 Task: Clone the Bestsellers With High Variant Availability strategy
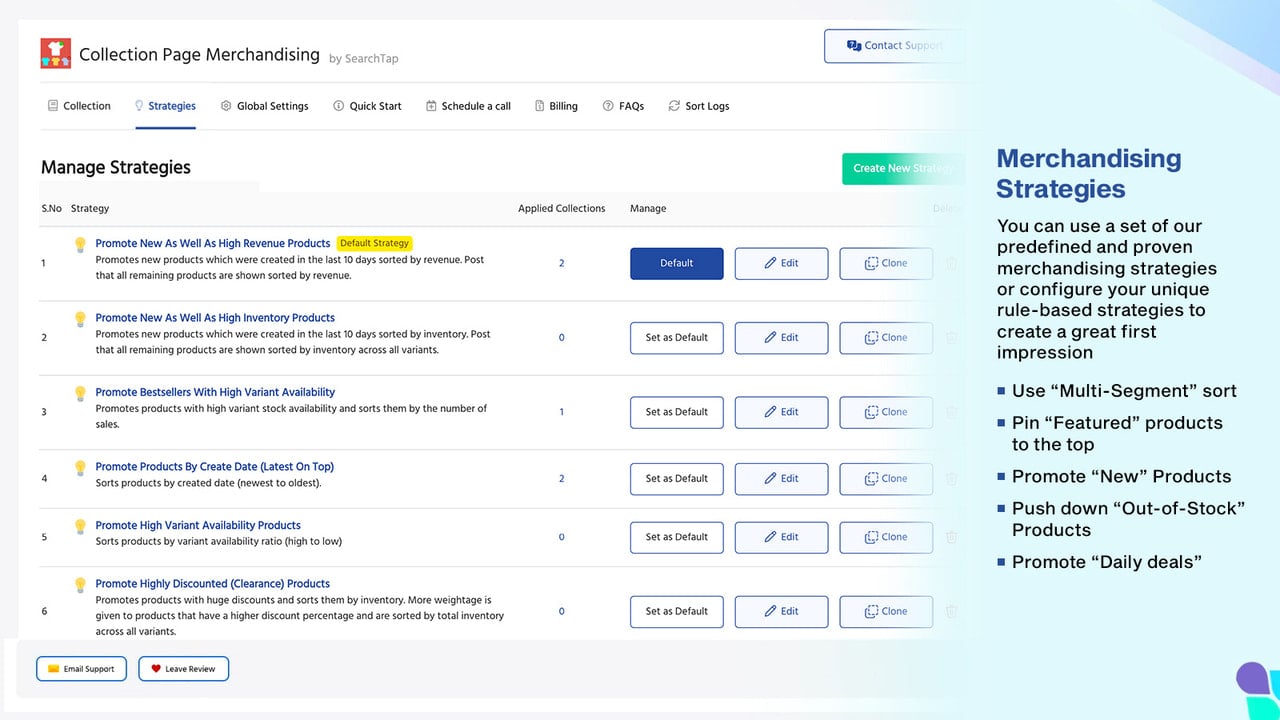pos(886,412)
